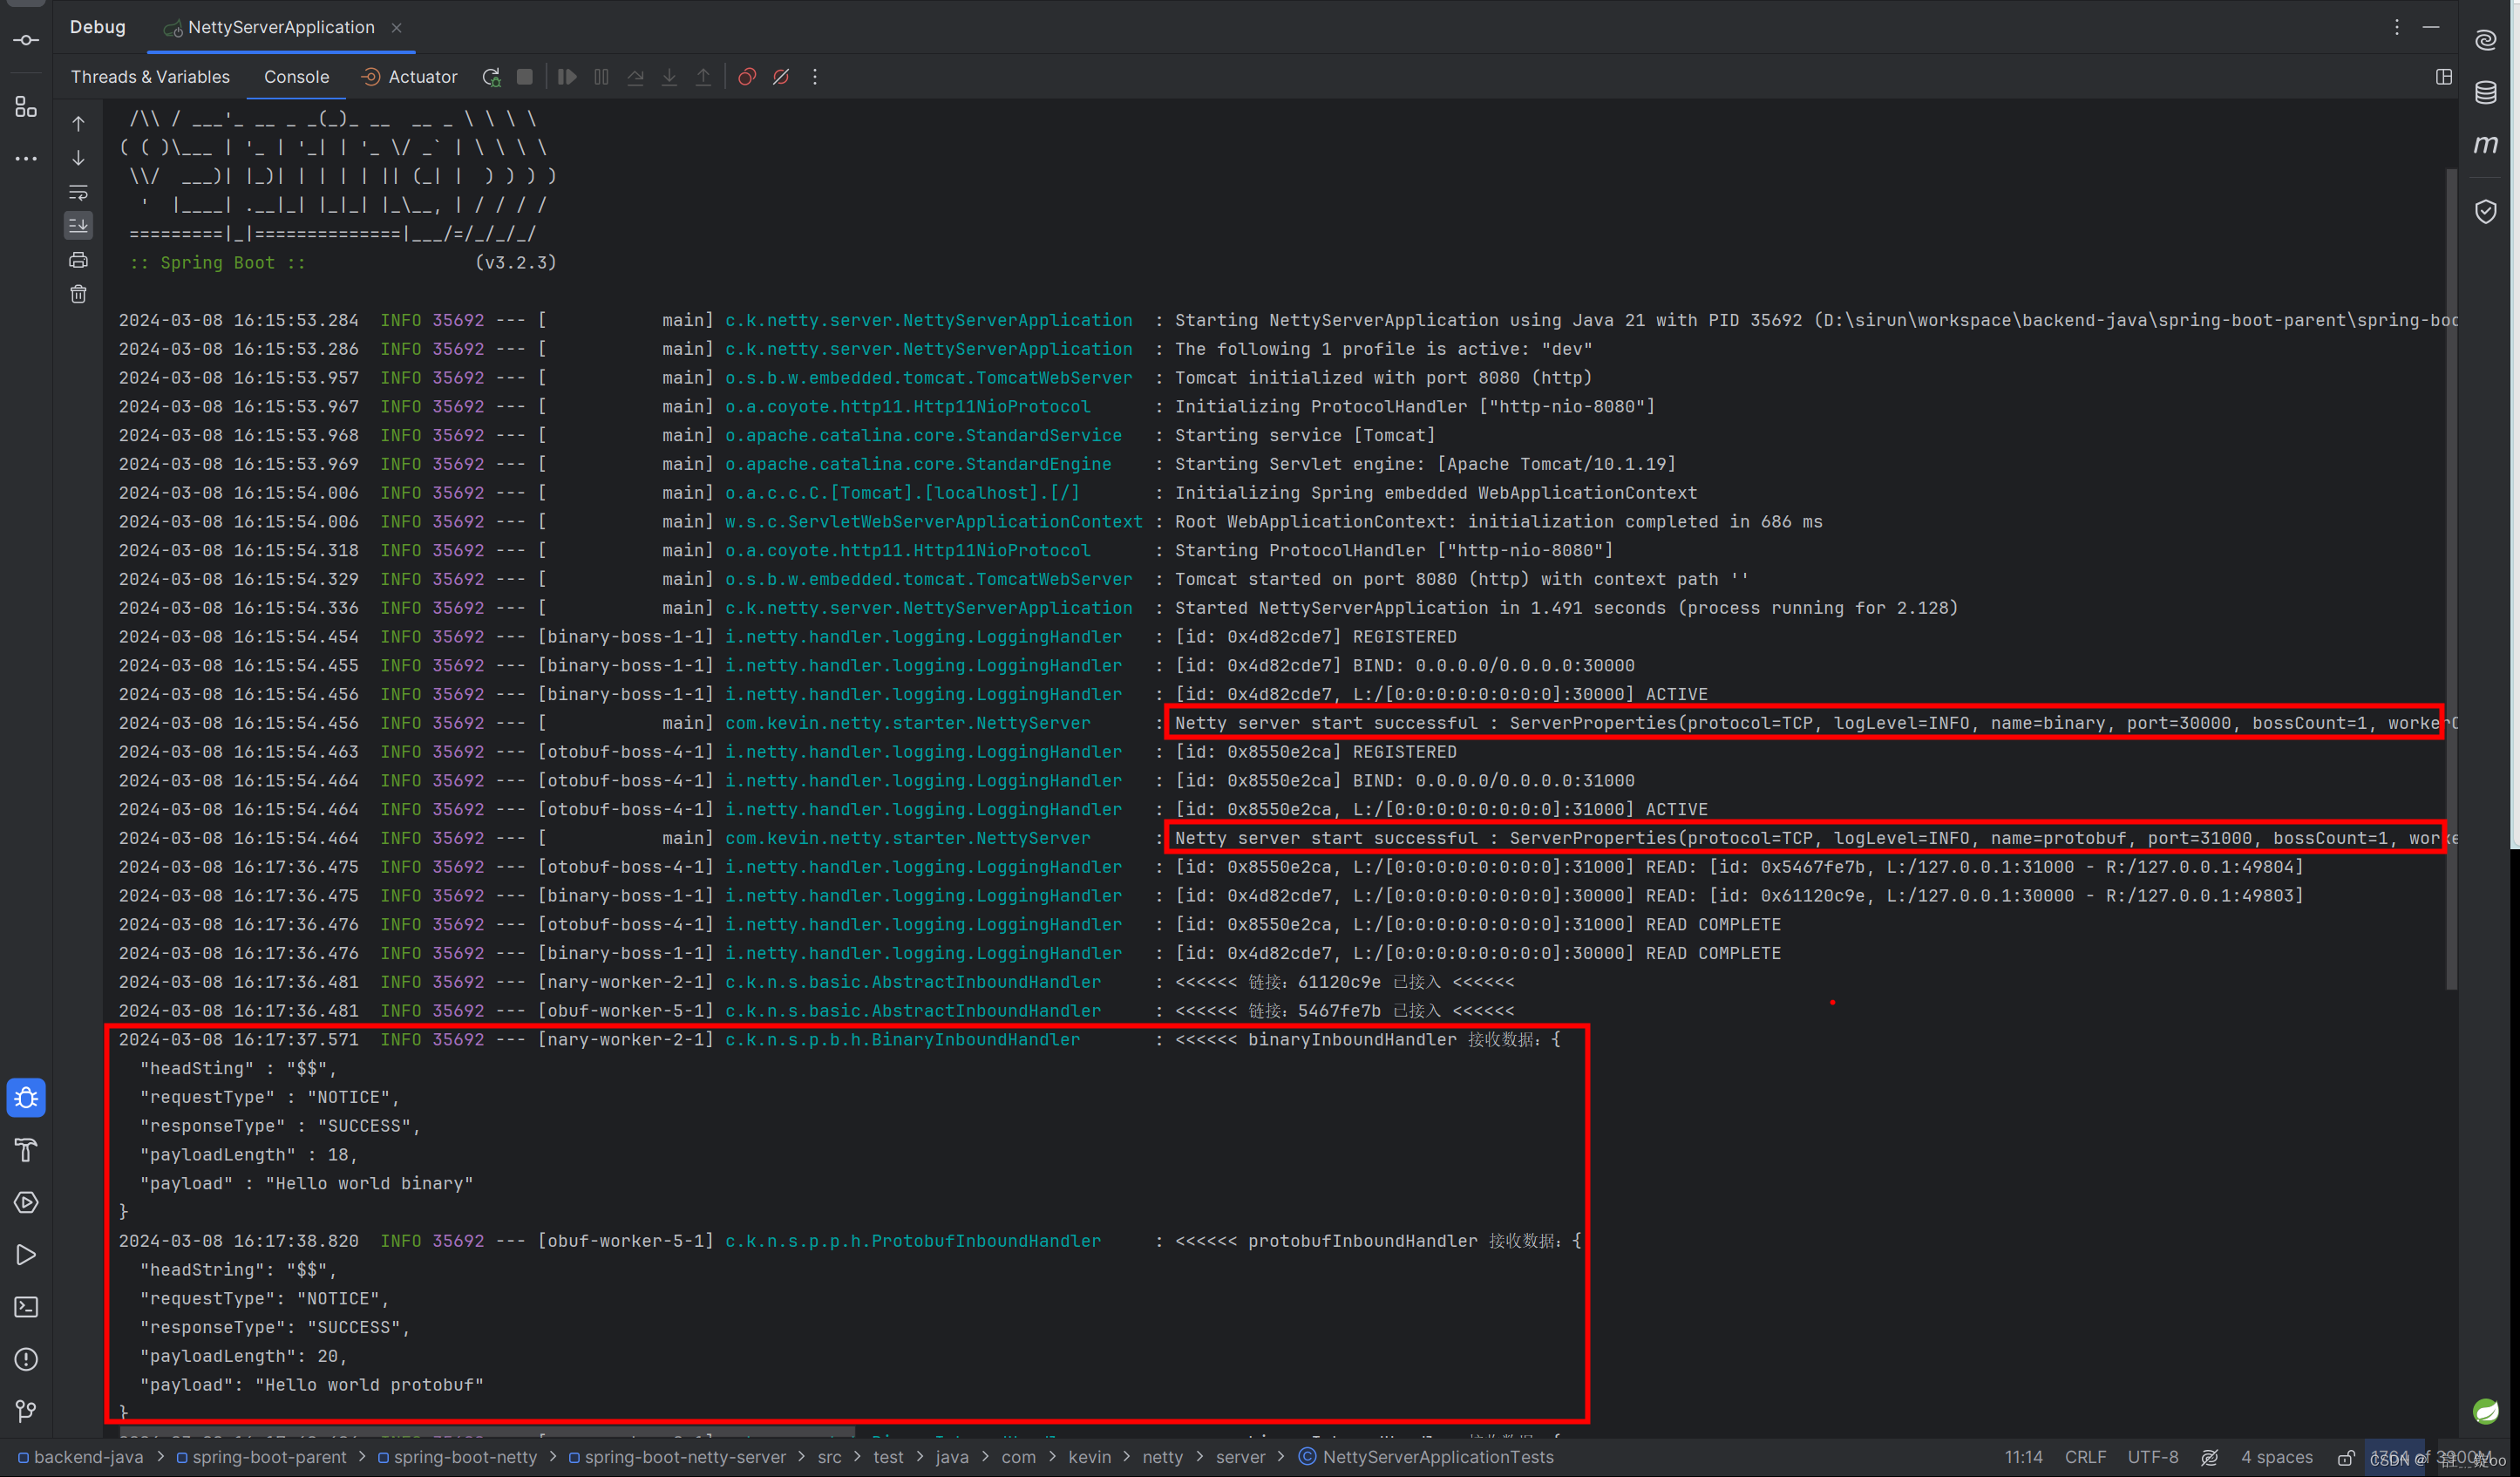Viewport: 2520px width, 1477px height.
Task: Click the 11:14 line:column indicator
Action: [x=2023, y=1457]
